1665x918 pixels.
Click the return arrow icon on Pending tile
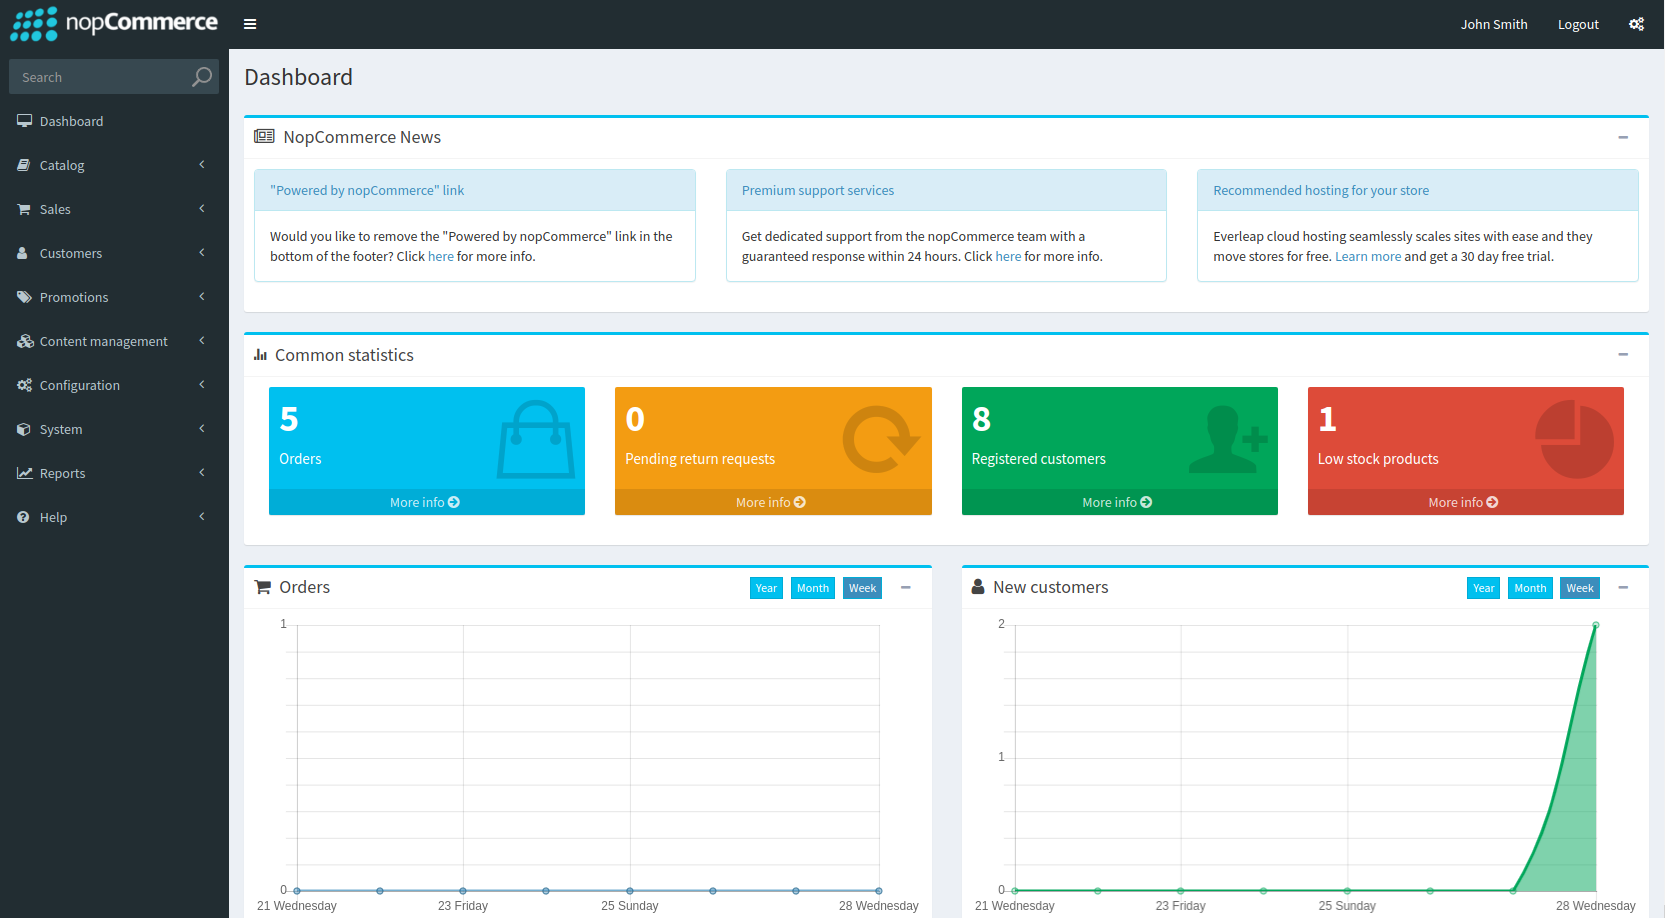(879, 439)
